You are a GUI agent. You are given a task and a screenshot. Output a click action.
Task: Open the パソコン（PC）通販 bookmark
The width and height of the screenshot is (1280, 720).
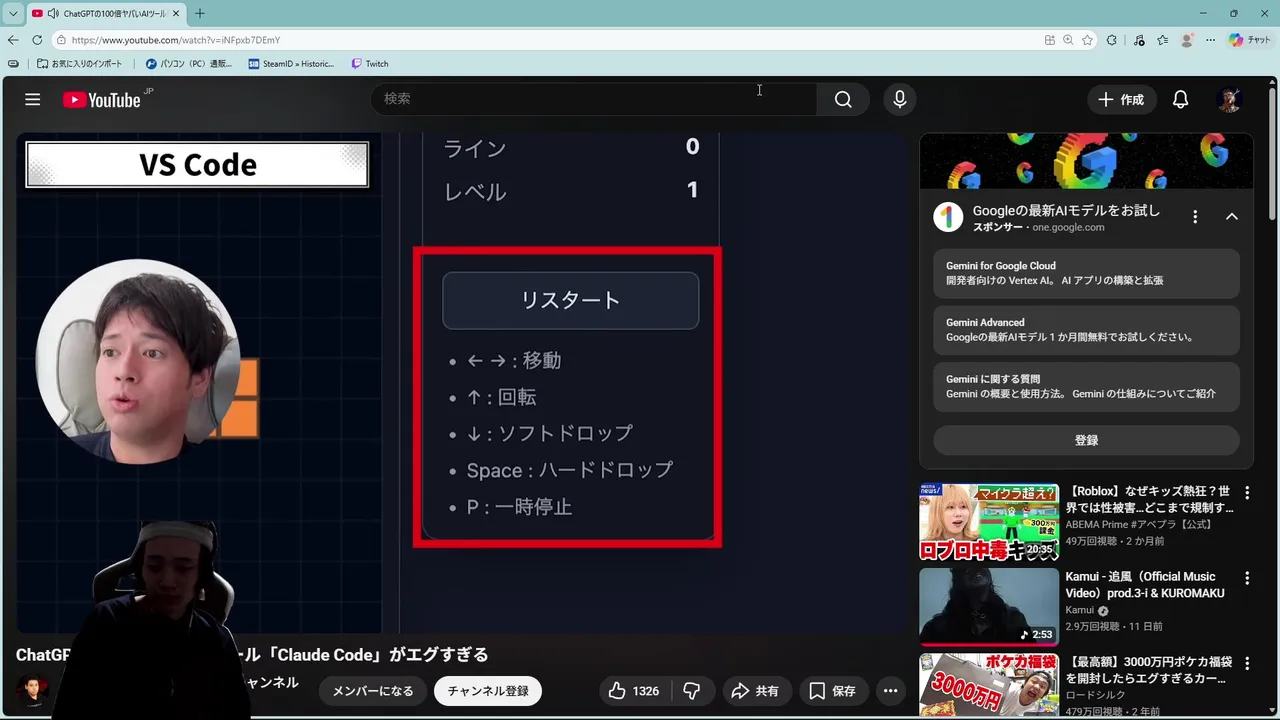[189, 64]
